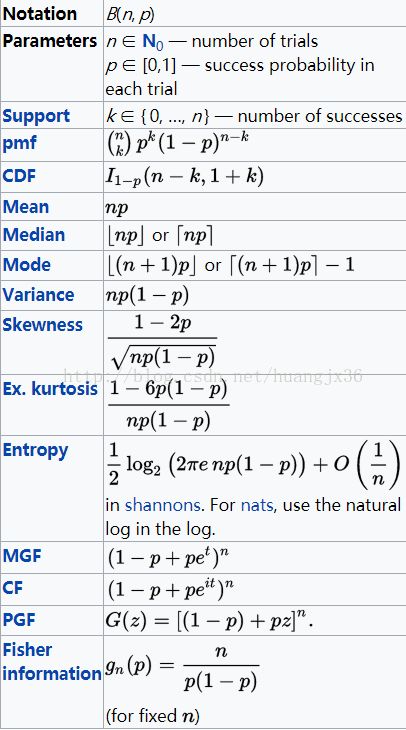This screenshot has height=730, width=406.
Task: Open the pmf link
Action: pos(19,144)
